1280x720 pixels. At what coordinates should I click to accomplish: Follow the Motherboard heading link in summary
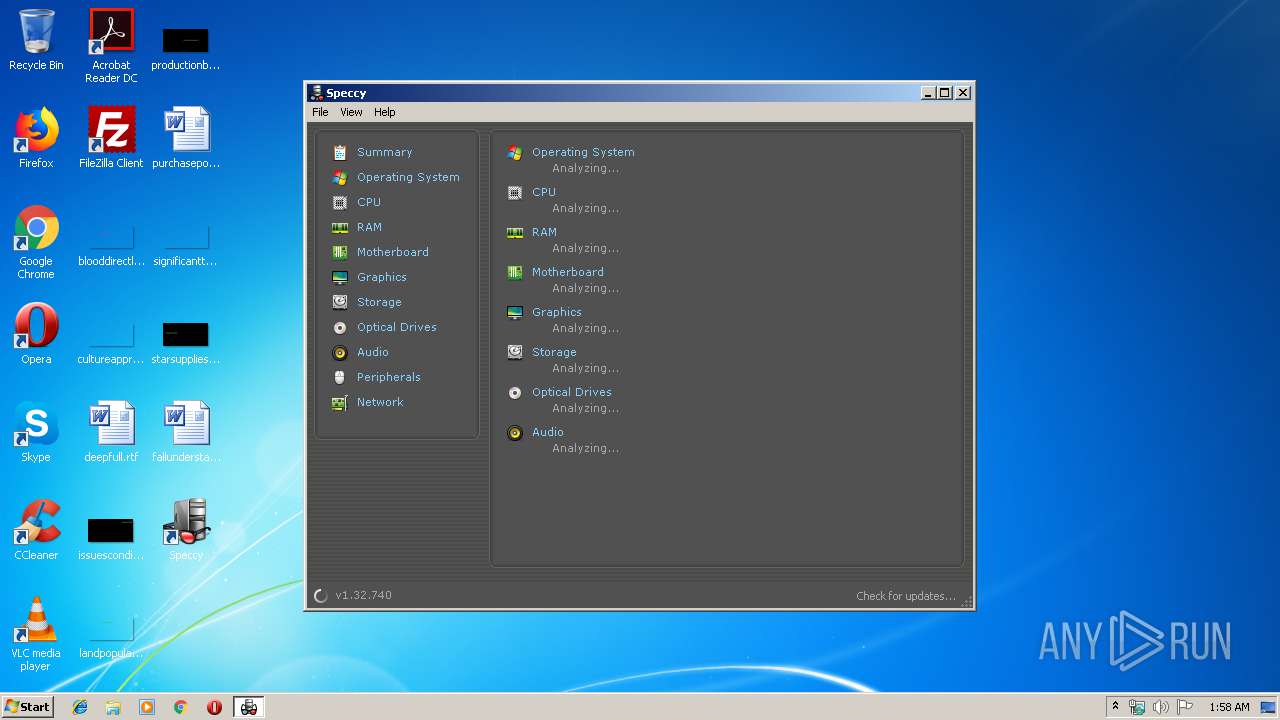click(x=568, y=272)
